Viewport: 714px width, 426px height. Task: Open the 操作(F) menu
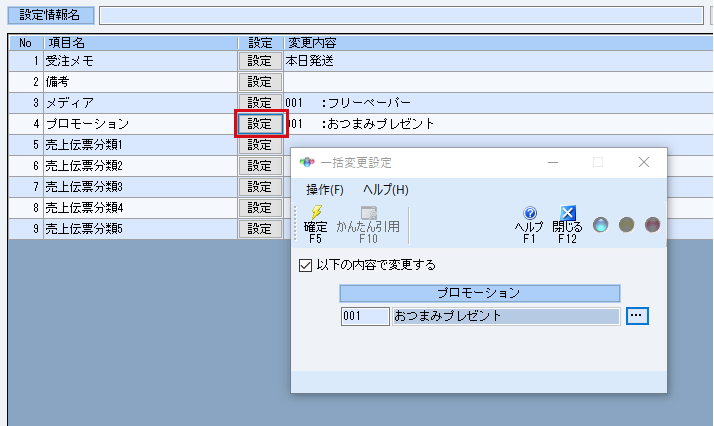pyautogui.click(x=325, y=190)
